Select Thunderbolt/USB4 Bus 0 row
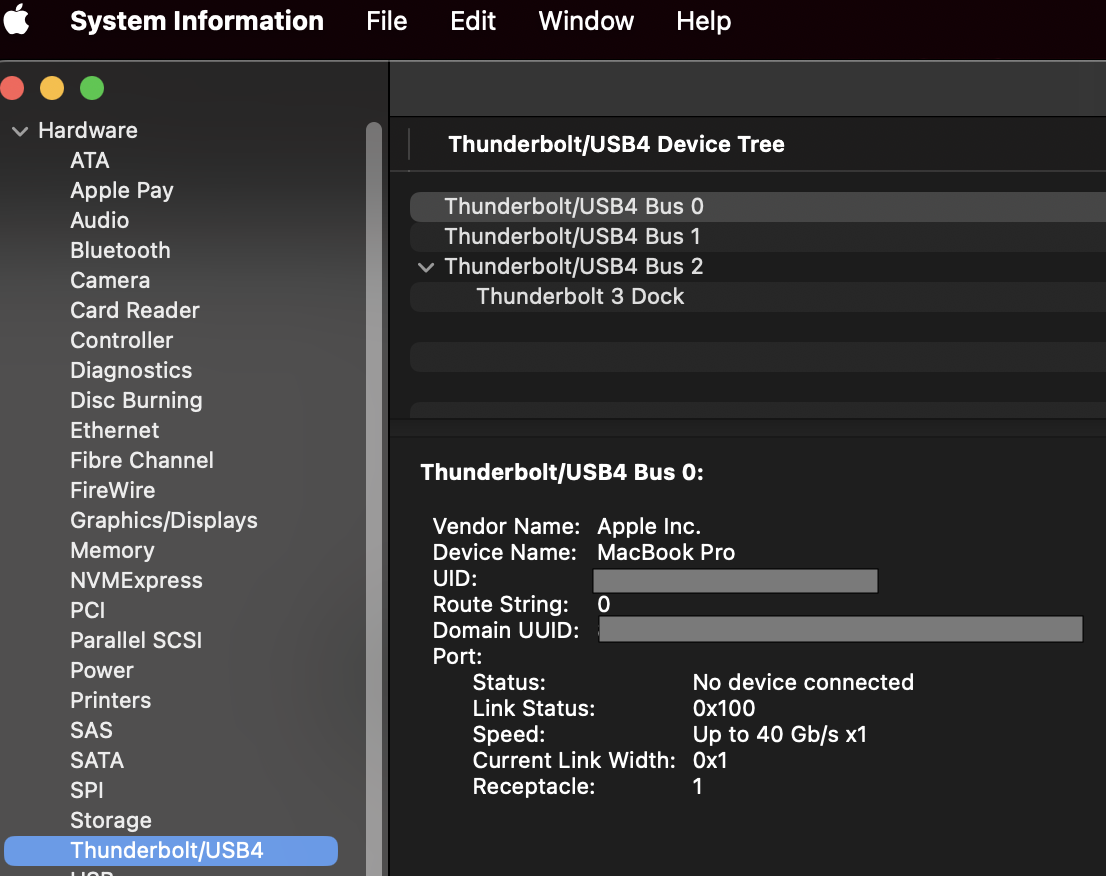 758,207
